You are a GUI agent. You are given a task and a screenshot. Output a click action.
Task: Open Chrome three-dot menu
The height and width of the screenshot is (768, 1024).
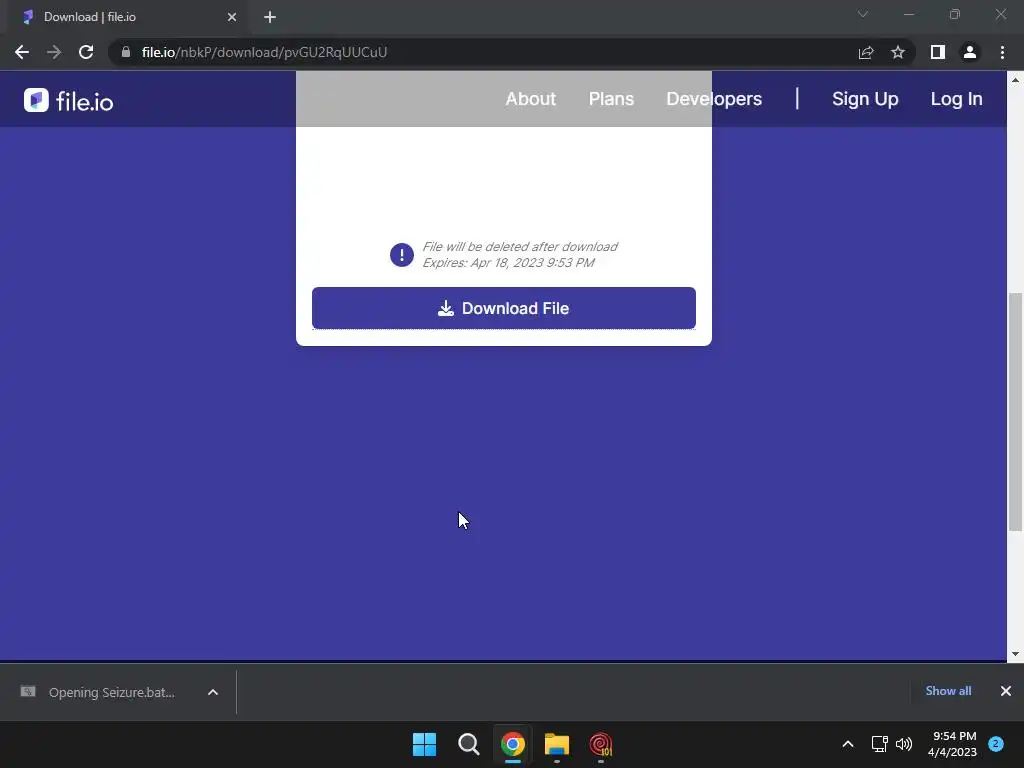(x=1002, y=52)
